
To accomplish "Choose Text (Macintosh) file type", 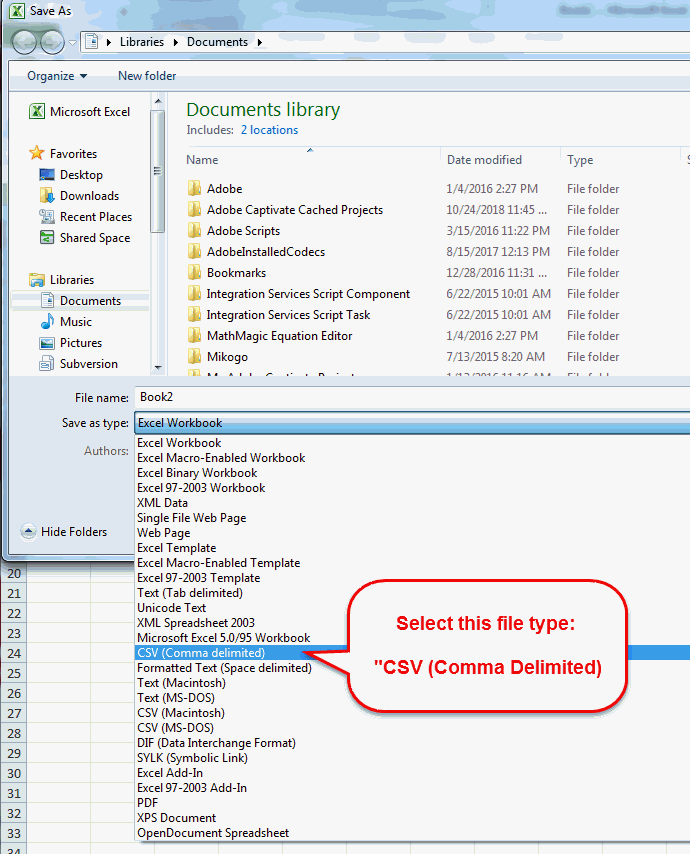I will [181, 683].
